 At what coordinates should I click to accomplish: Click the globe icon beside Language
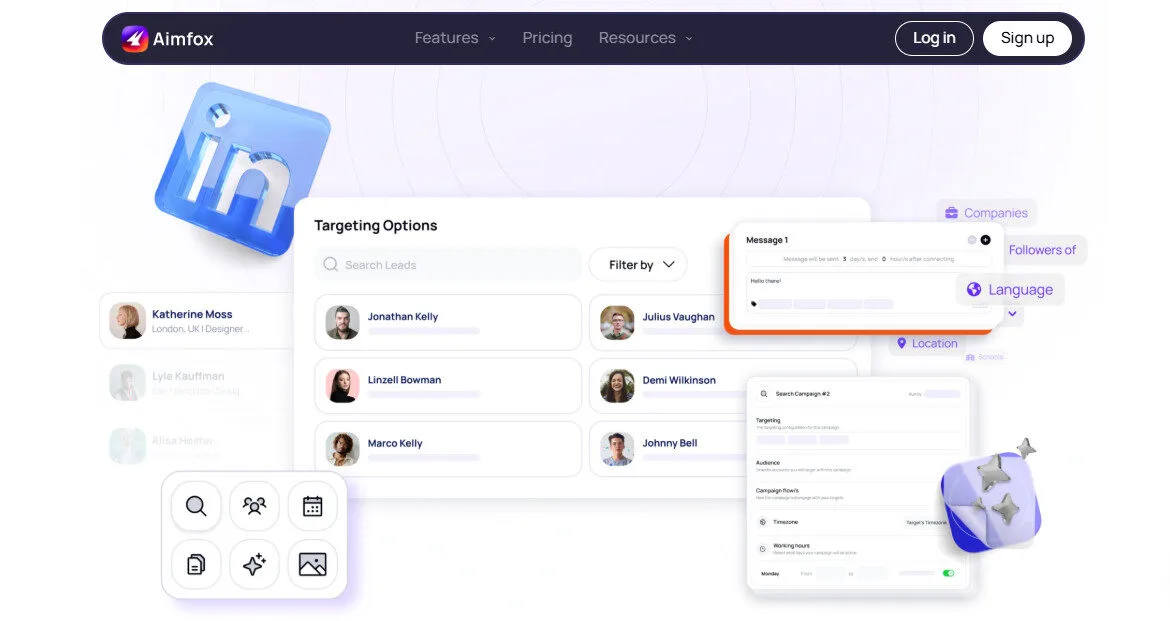pyautogui.click(x=974, y=289)
